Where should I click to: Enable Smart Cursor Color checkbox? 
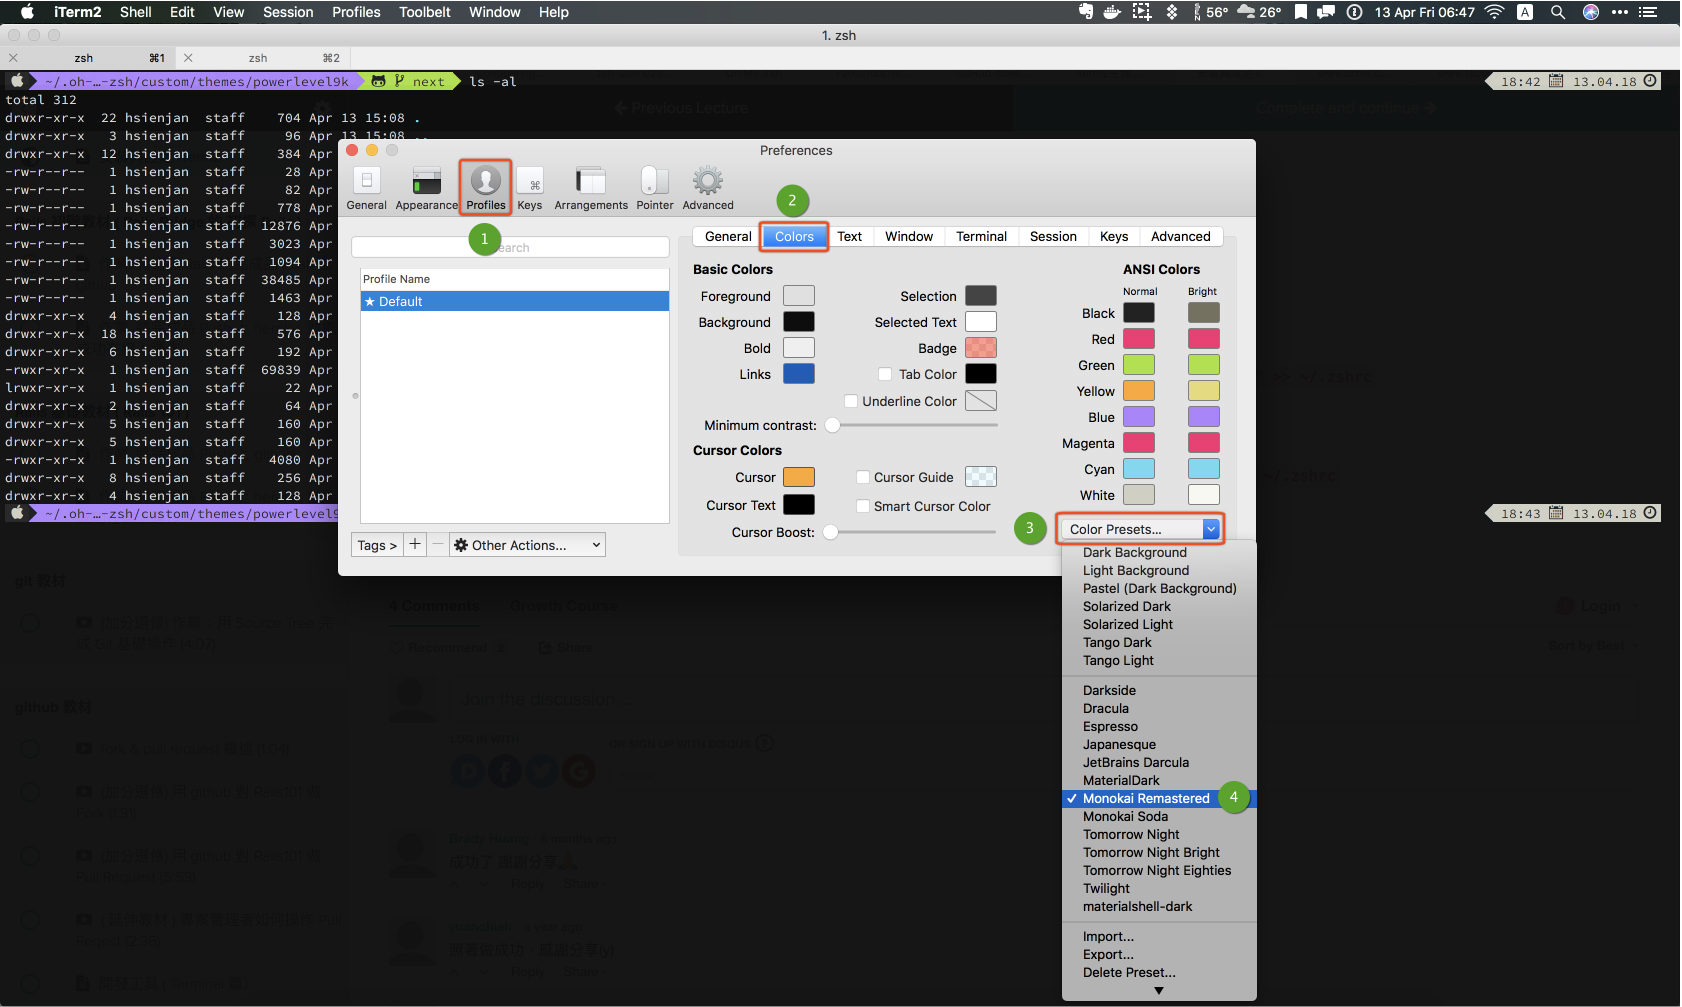pyautogui.click(x=863, y=506)
